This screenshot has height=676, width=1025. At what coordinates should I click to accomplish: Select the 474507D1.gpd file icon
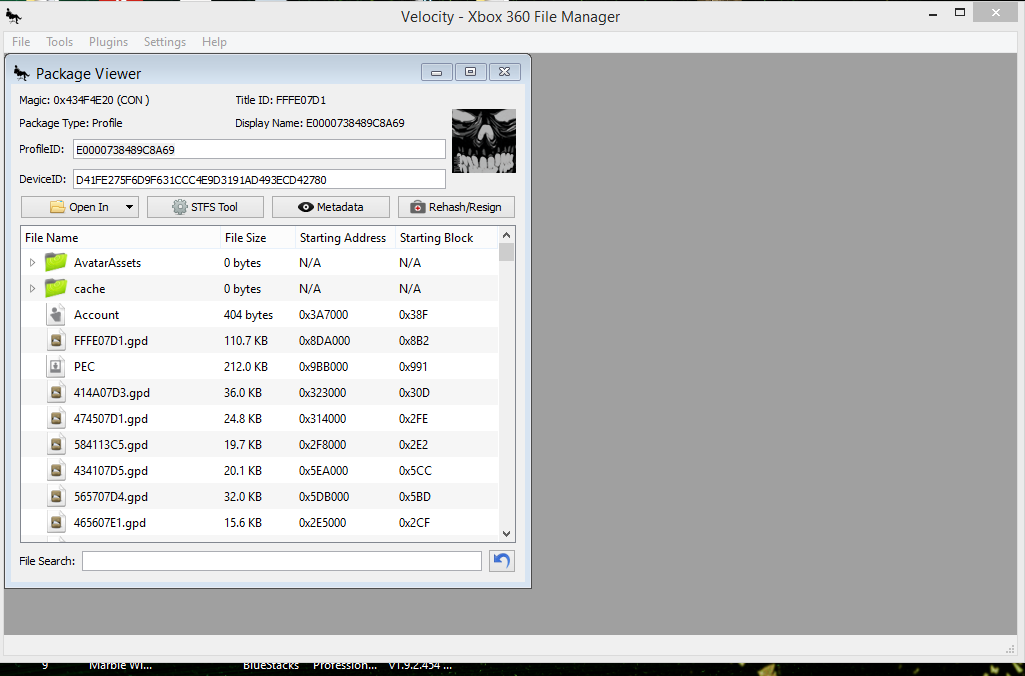(56, 419)
